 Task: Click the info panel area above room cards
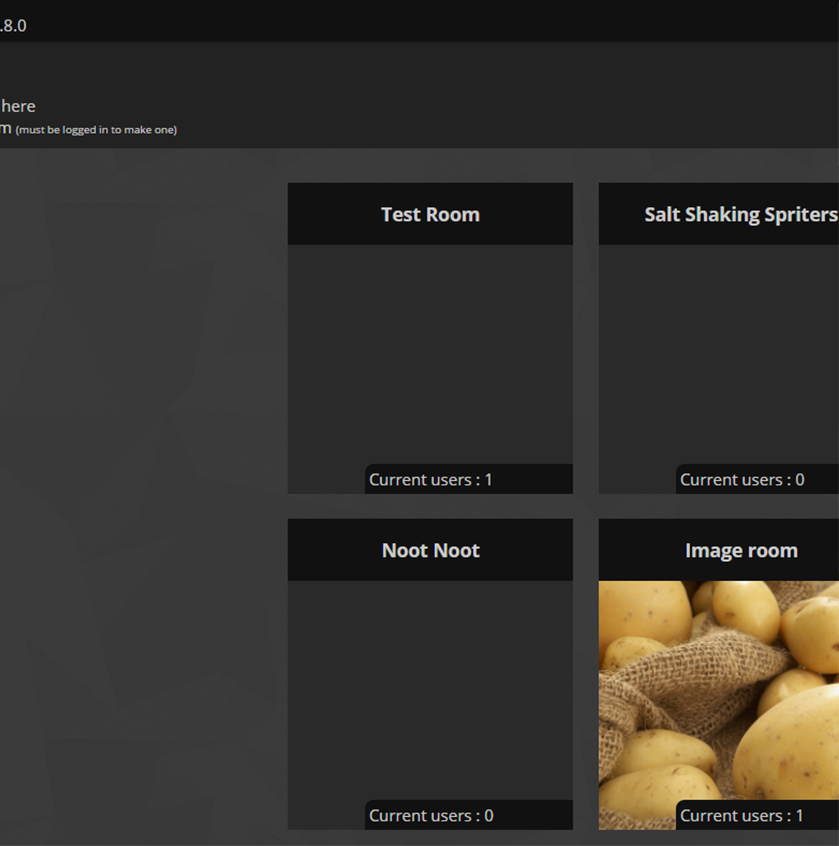pyautogui.click(x=500, y=95)
